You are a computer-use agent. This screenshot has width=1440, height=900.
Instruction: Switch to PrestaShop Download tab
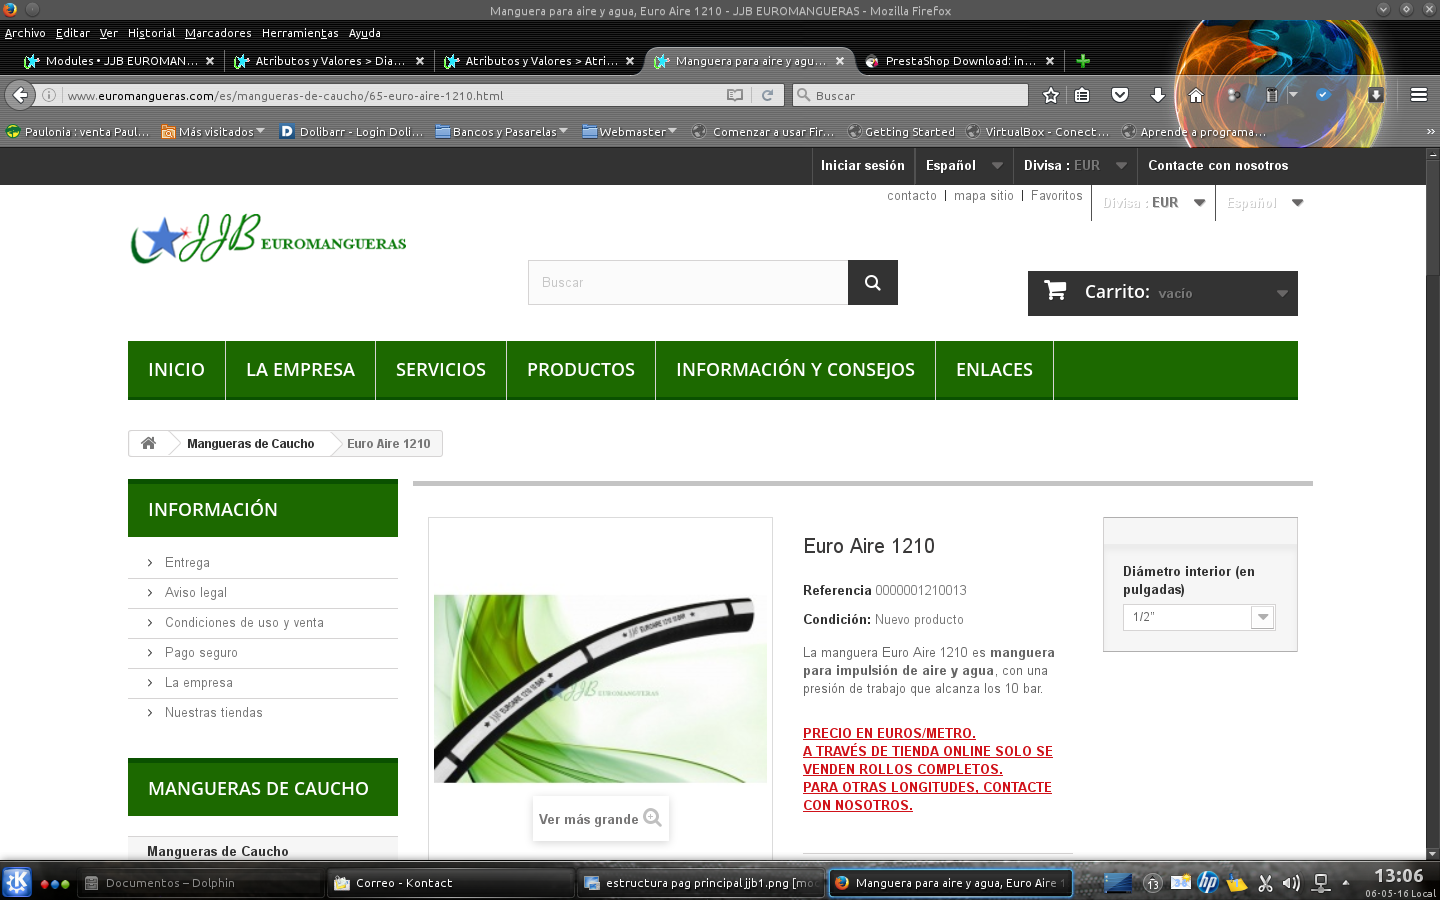[x=960, y=61]
